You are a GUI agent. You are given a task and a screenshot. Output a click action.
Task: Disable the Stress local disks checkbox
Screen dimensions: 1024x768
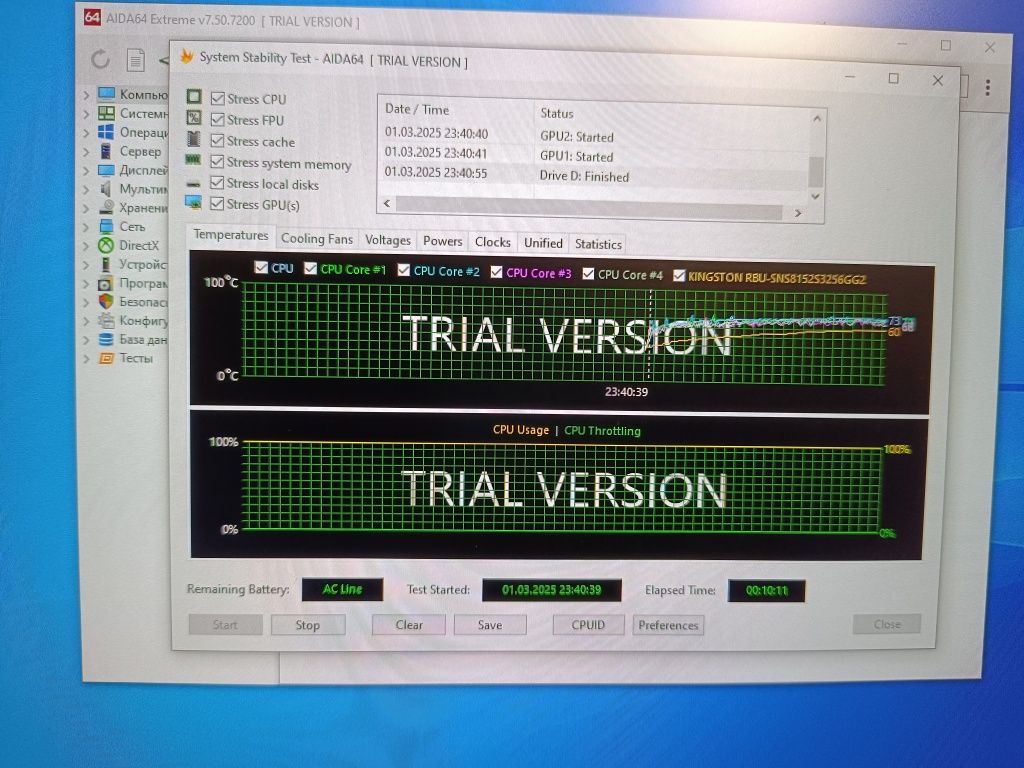[217, 183]
